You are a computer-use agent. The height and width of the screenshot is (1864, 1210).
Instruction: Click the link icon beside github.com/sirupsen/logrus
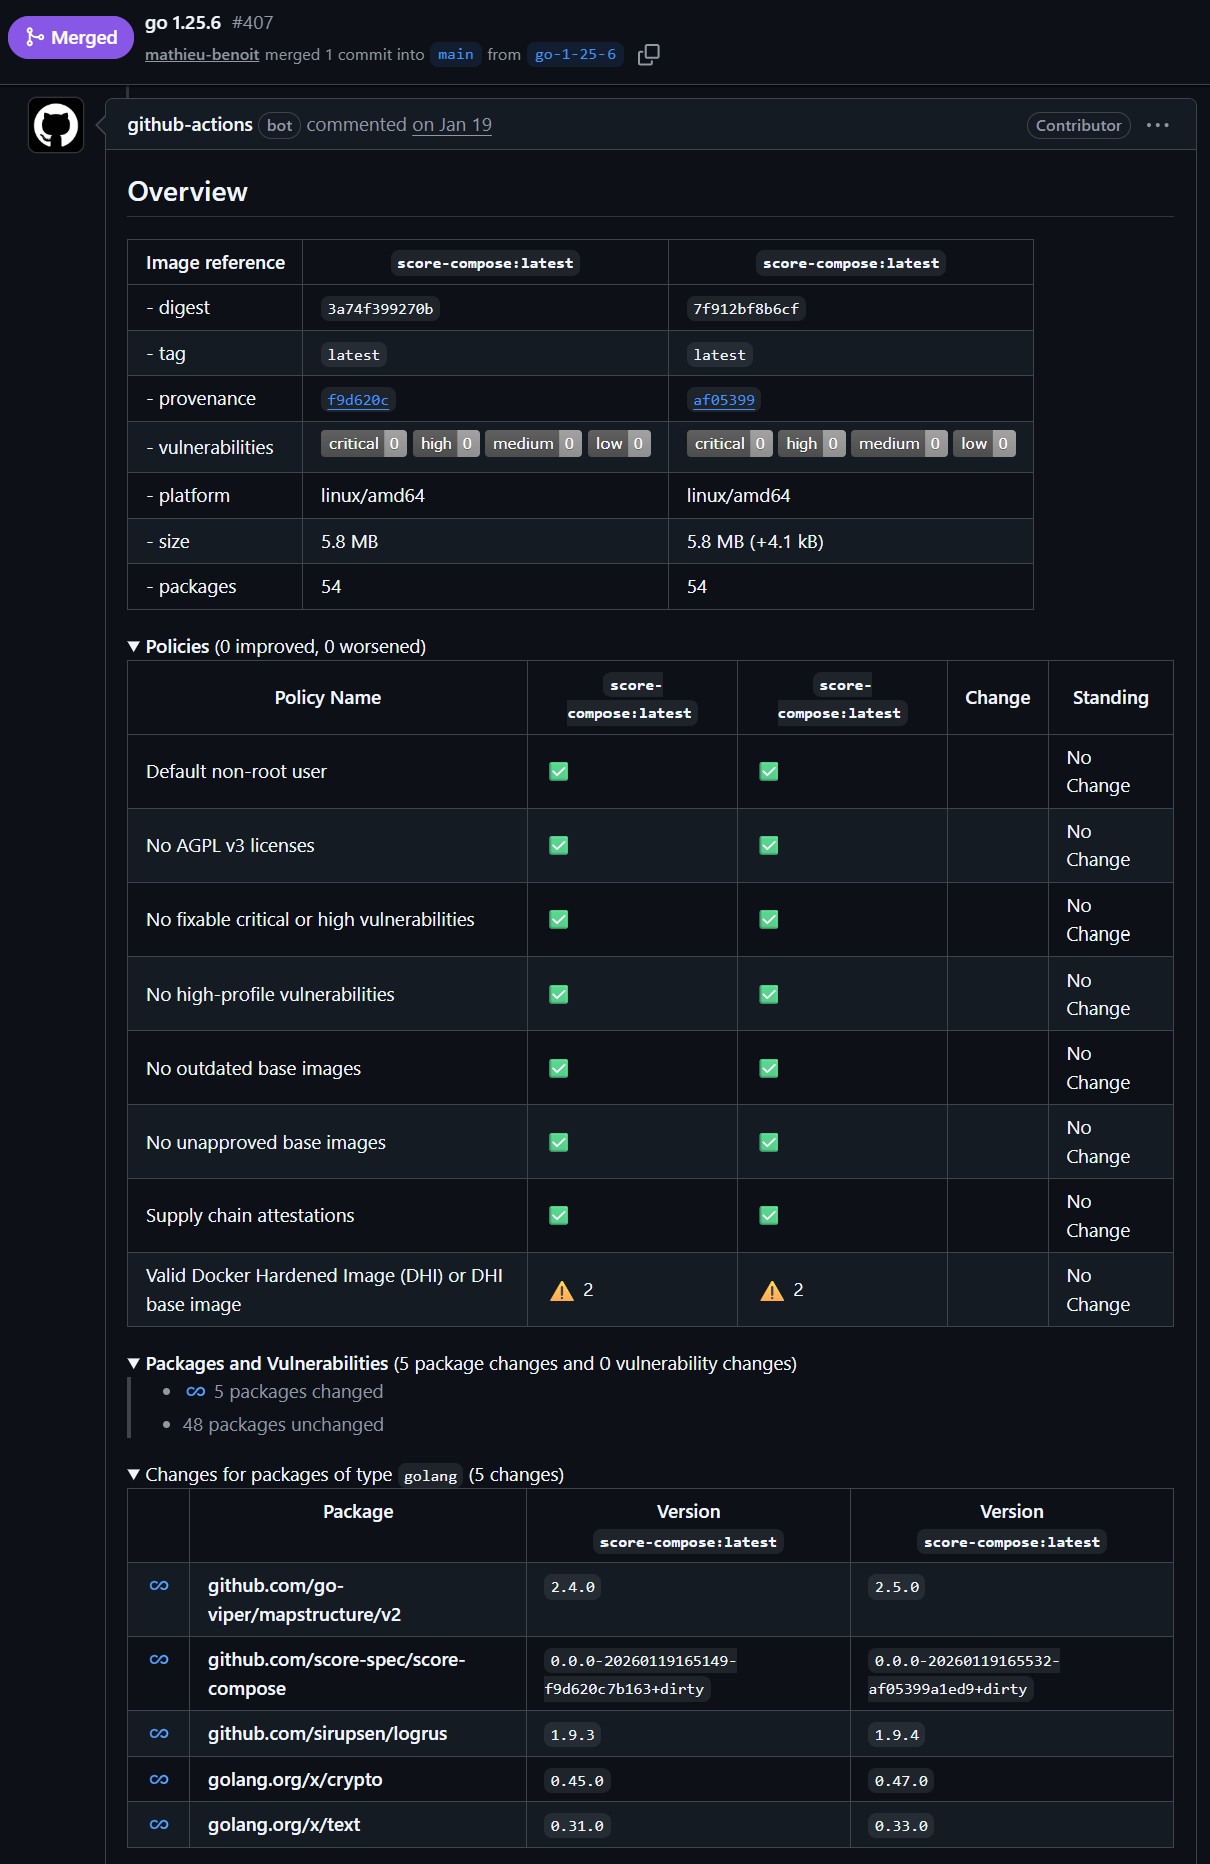click(159, 1734)
